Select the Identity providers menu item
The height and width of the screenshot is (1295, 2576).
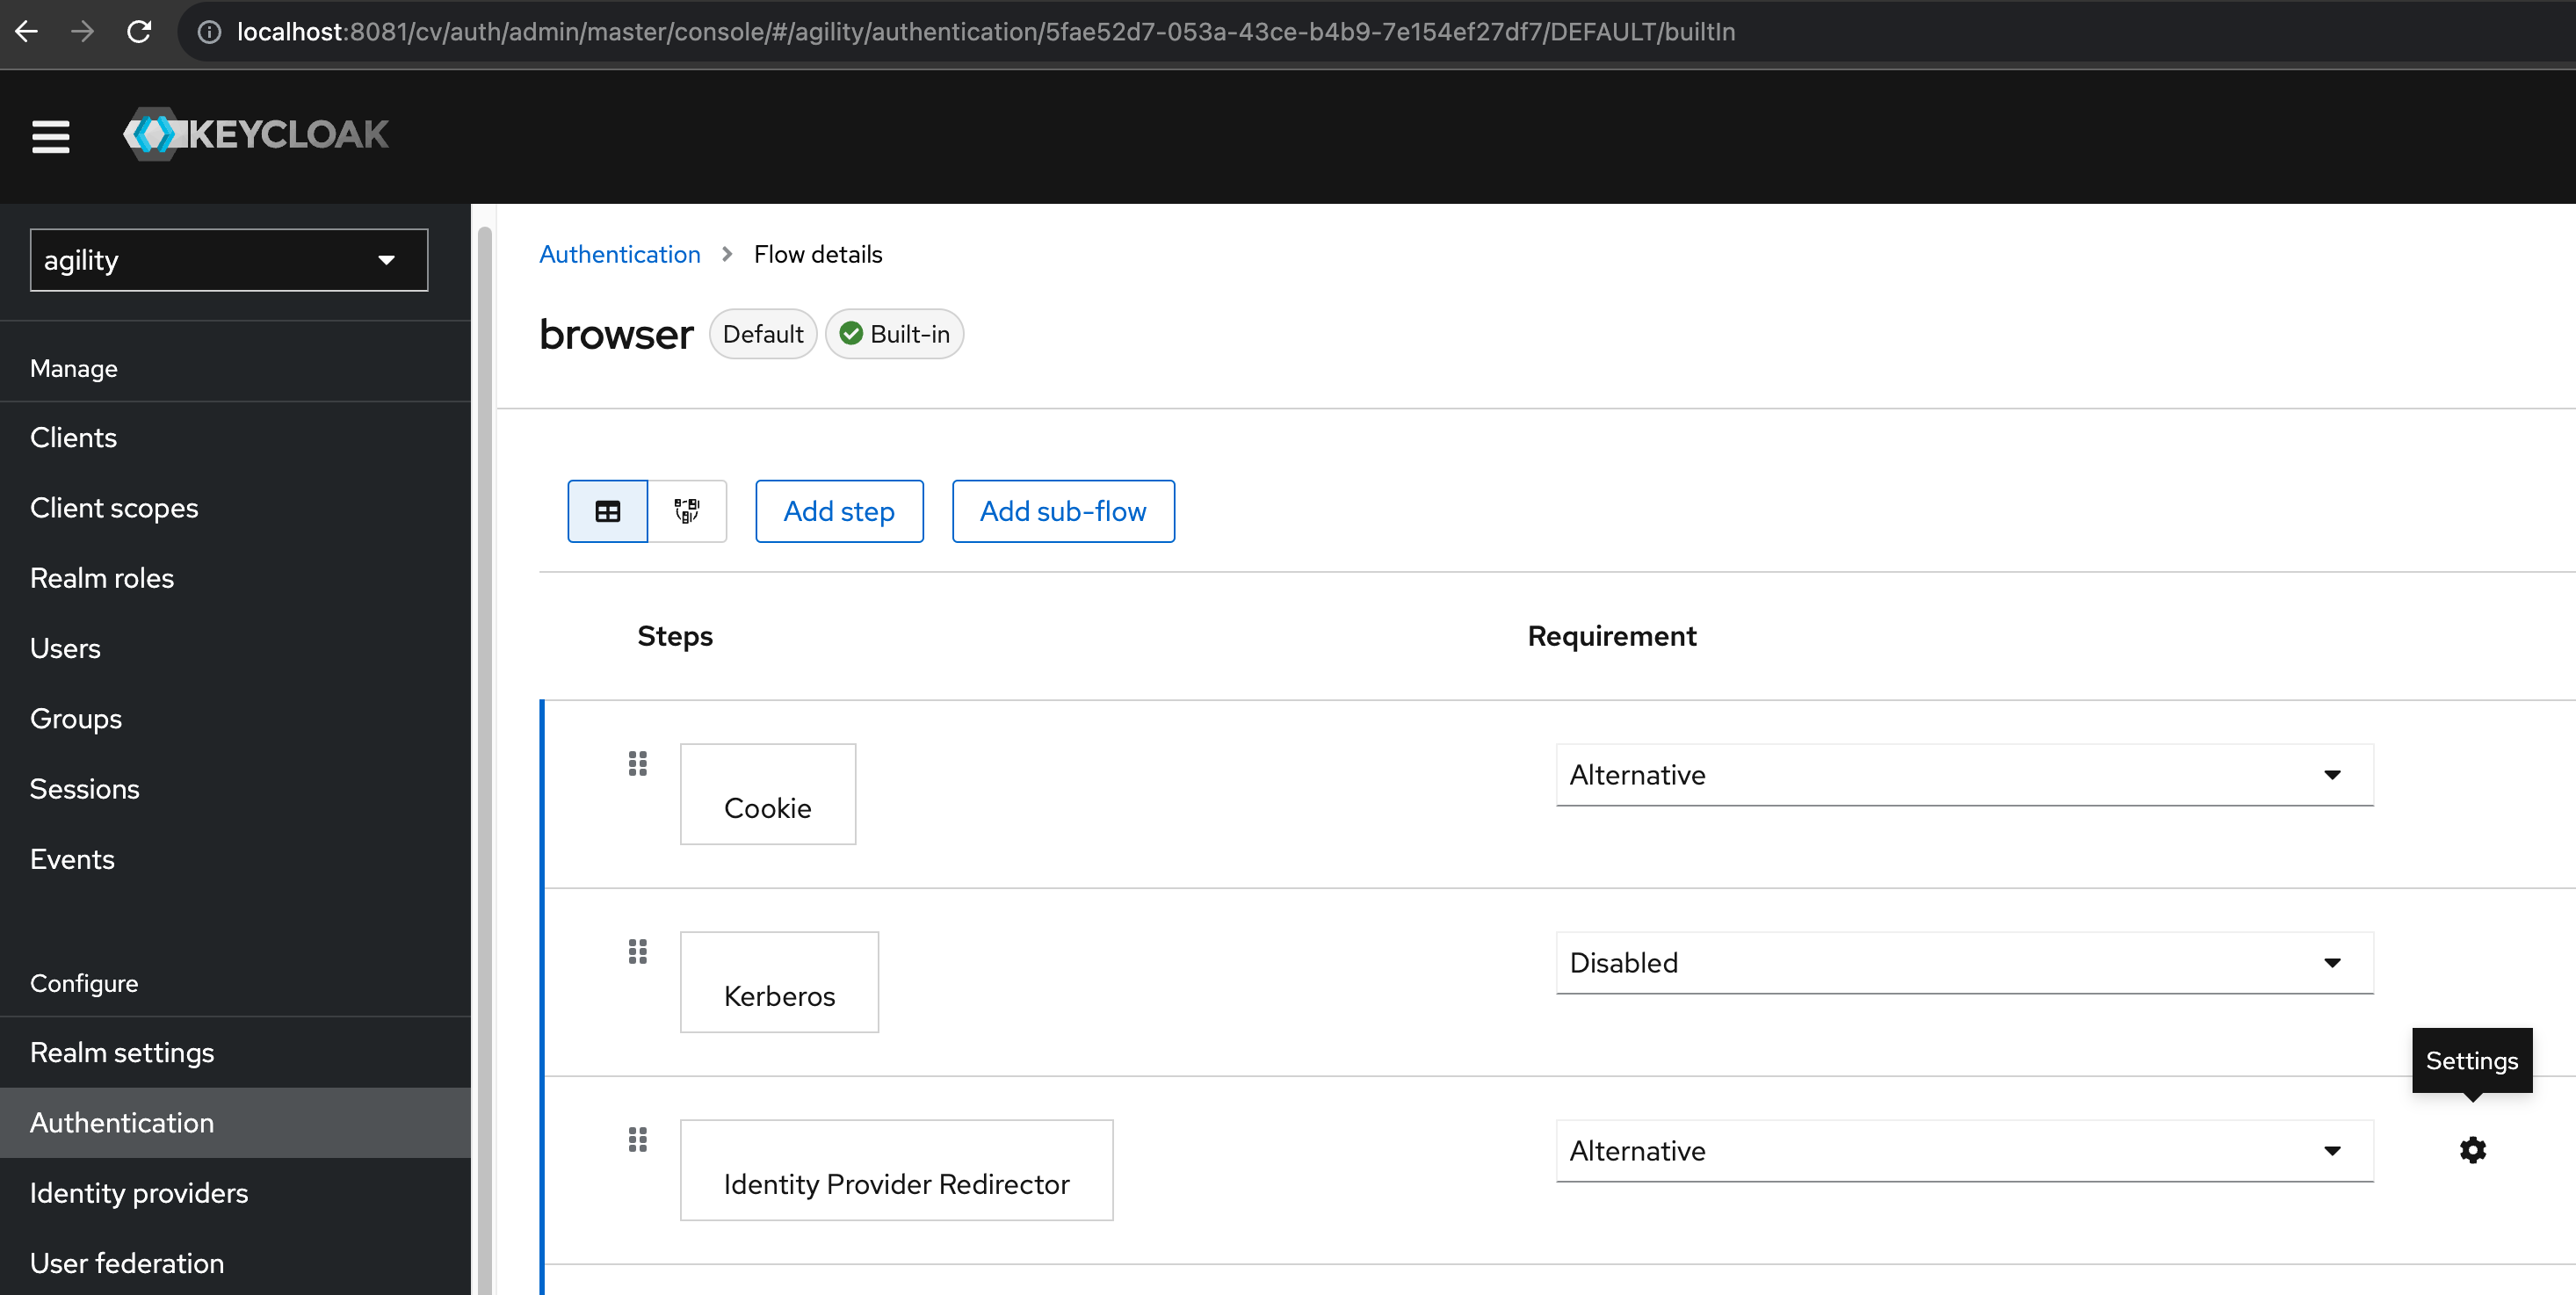[139, 1192]
